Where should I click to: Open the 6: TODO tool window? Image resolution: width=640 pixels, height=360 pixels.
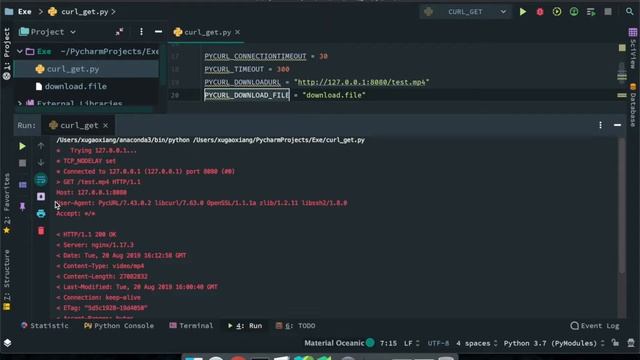tap(295, 326)
